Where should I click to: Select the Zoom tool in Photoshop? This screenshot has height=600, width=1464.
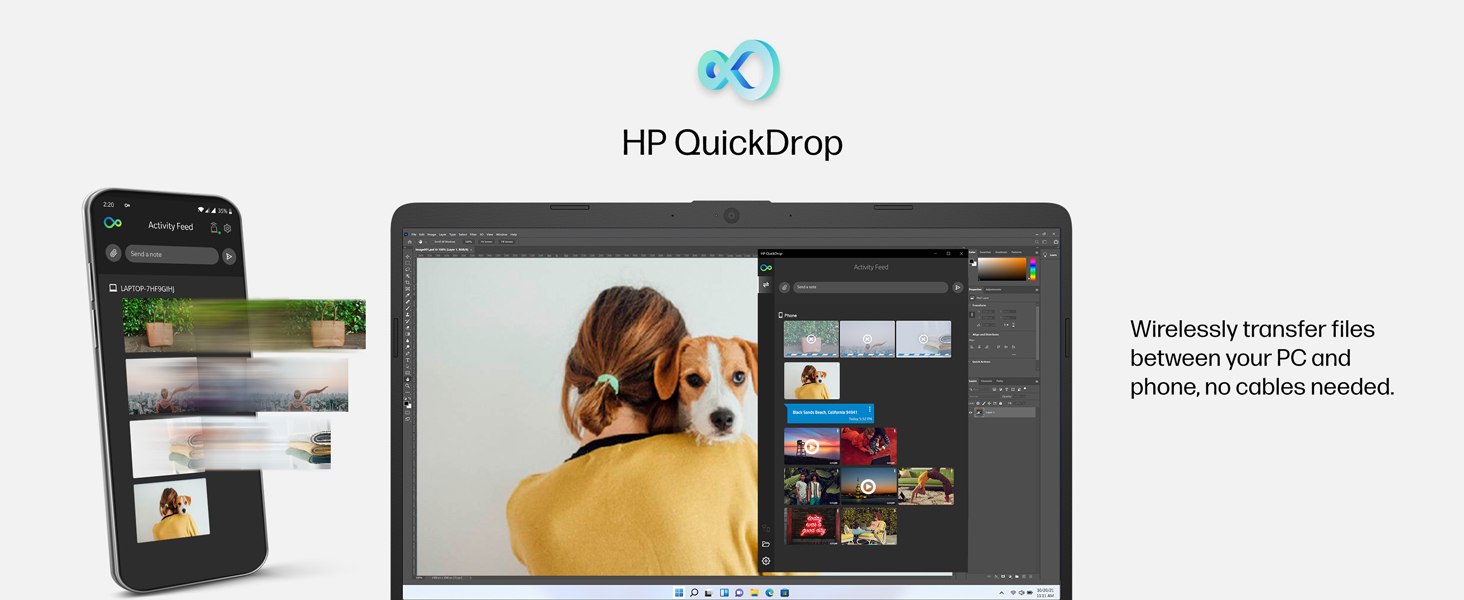(x=408, y=387)
